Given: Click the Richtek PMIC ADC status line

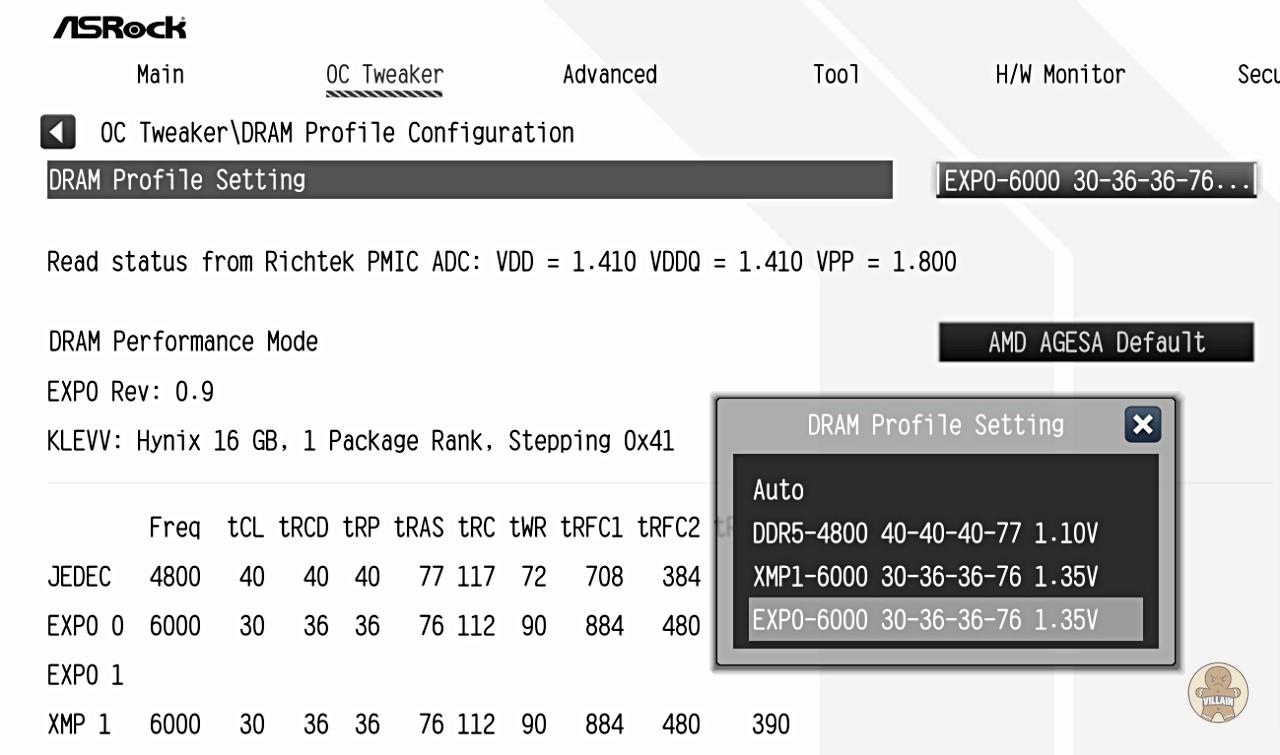Looking at the screenshot, I should click(502, 262).
